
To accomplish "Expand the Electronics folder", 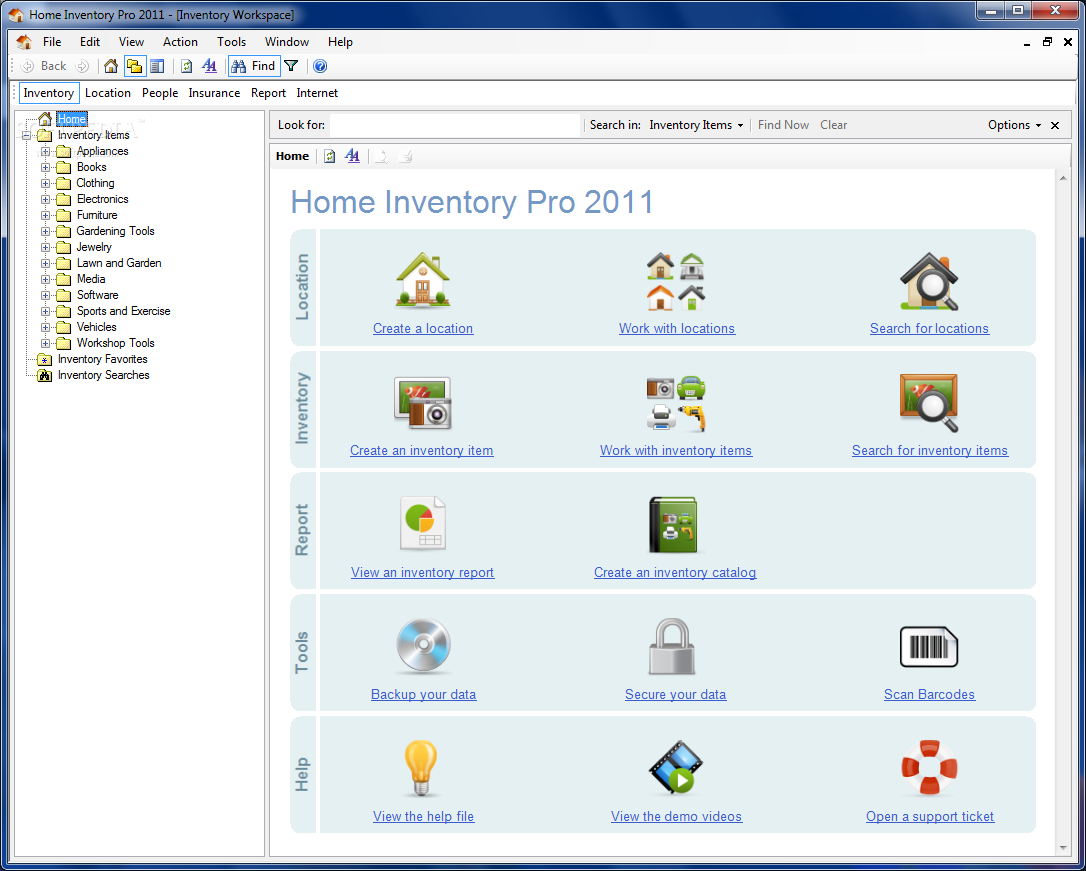I will pos(46,199).
